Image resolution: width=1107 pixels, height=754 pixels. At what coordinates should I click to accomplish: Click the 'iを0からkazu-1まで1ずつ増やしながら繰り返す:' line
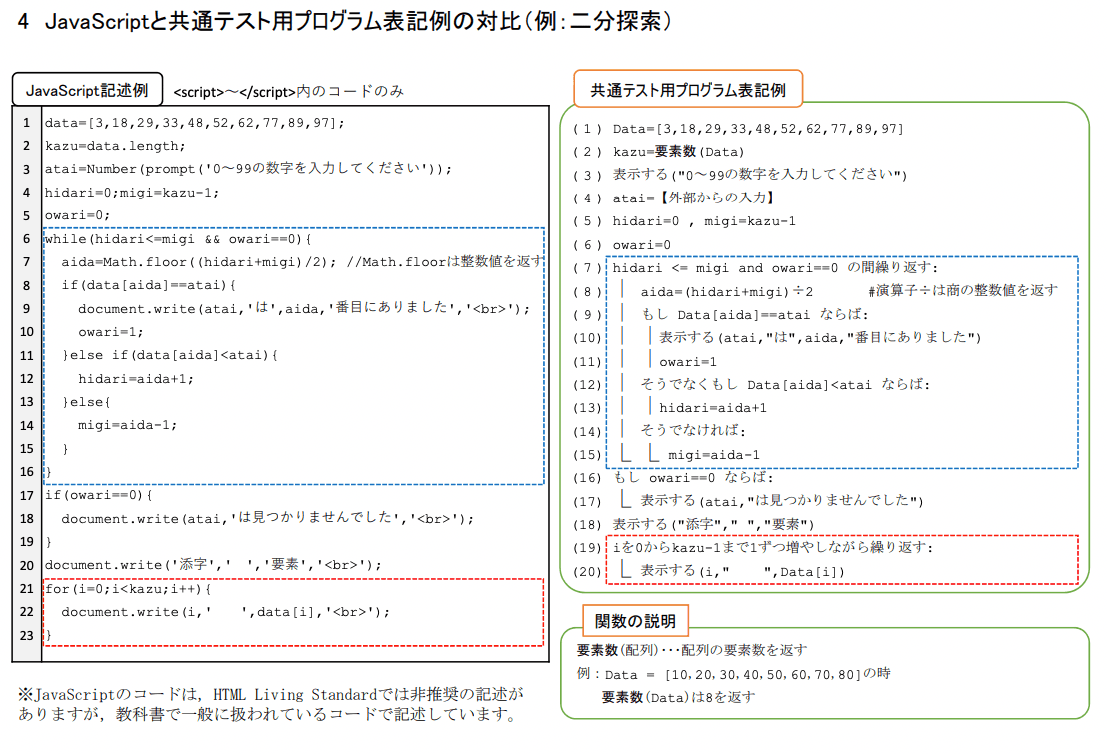click(772, 548)
